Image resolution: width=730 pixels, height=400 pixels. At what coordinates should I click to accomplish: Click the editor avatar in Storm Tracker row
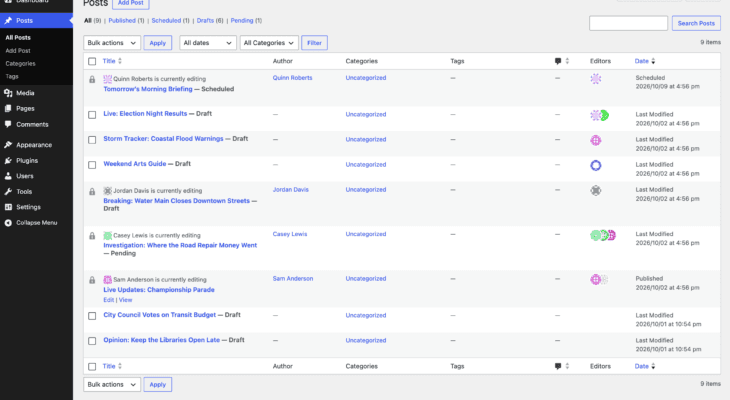point(596,140)
